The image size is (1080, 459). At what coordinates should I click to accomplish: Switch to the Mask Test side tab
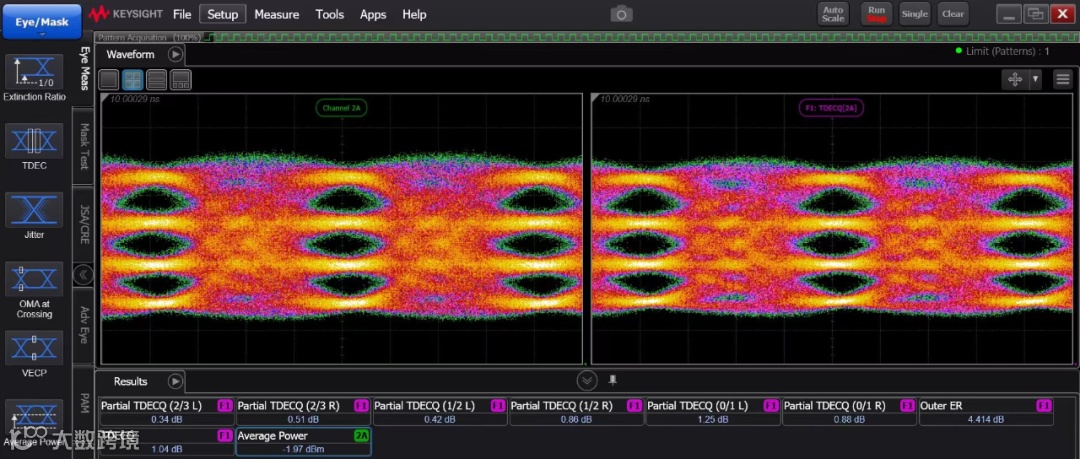tap(85, 146)
